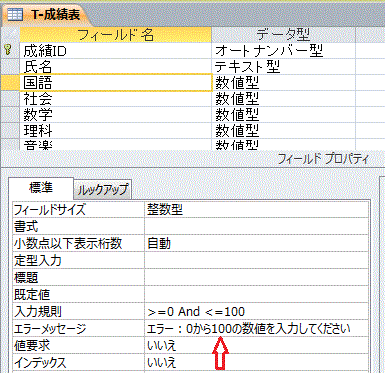Select the 社会 field name cell

pyautogui.click(x=115, y=99)
